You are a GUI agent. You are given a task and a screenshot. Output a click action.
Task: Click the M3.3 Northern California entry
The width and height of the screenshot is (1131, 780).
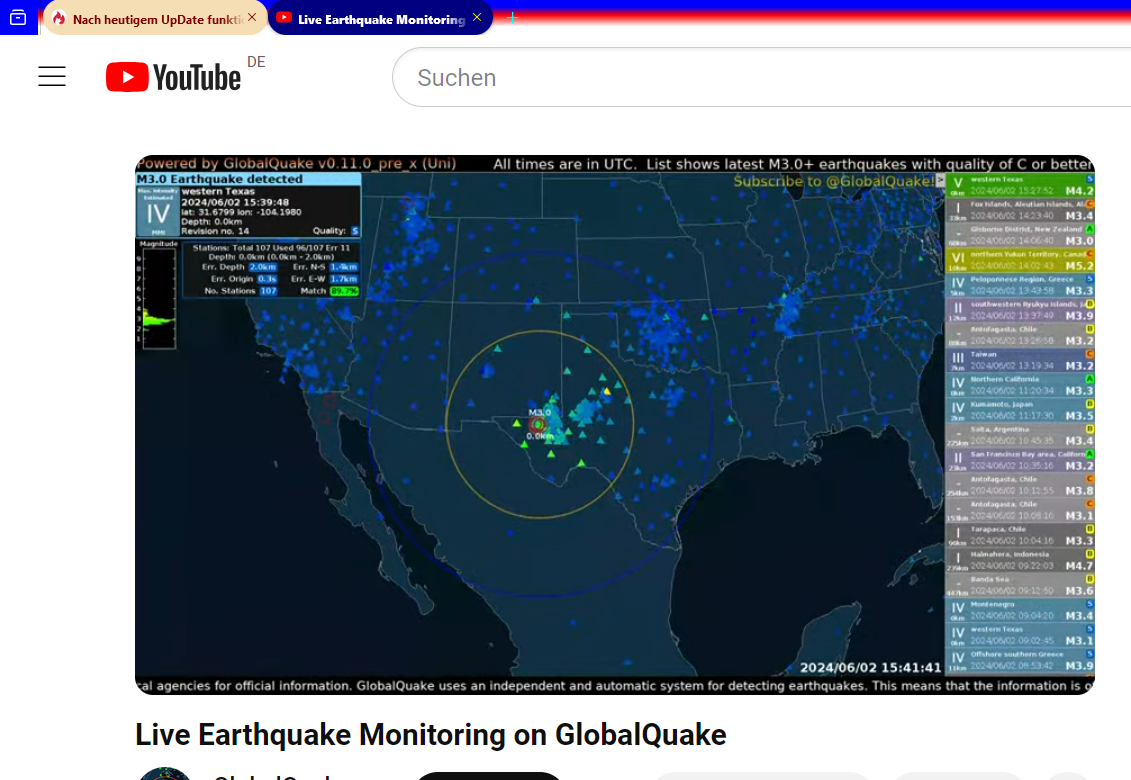[1020, 385]
